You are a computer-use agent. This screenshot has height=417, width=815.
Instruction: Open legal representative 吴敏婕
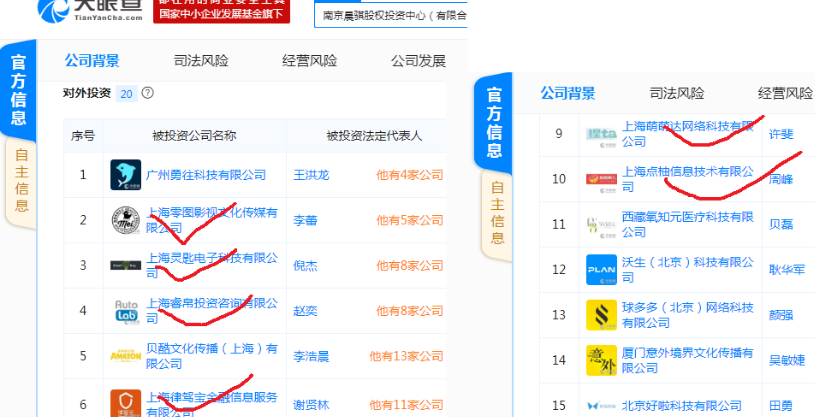click(787, 360)
